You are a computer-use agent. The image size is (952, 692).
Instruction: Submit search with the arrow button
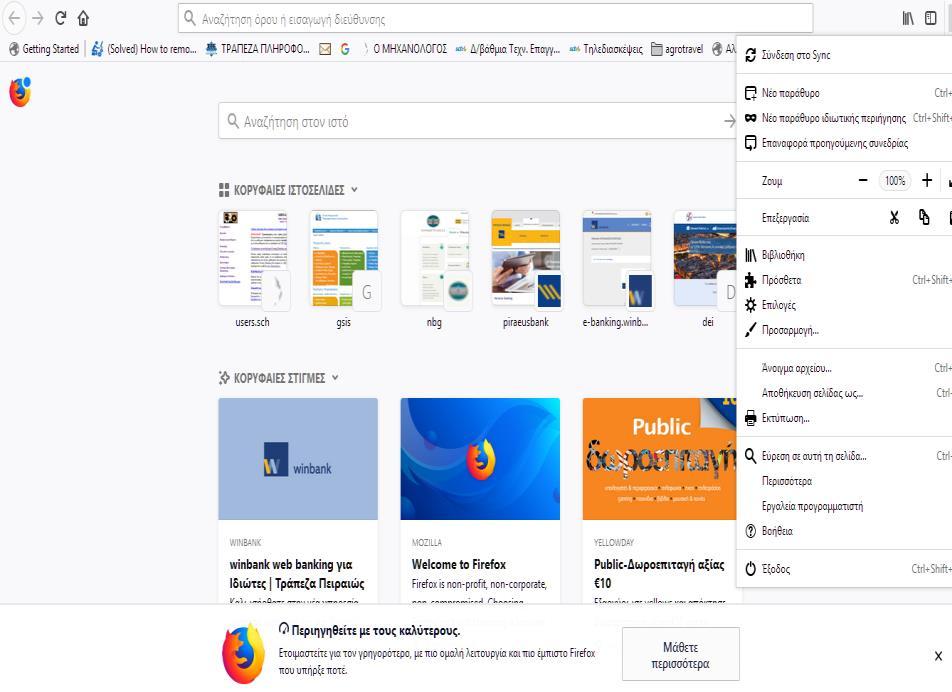point(730,121)
